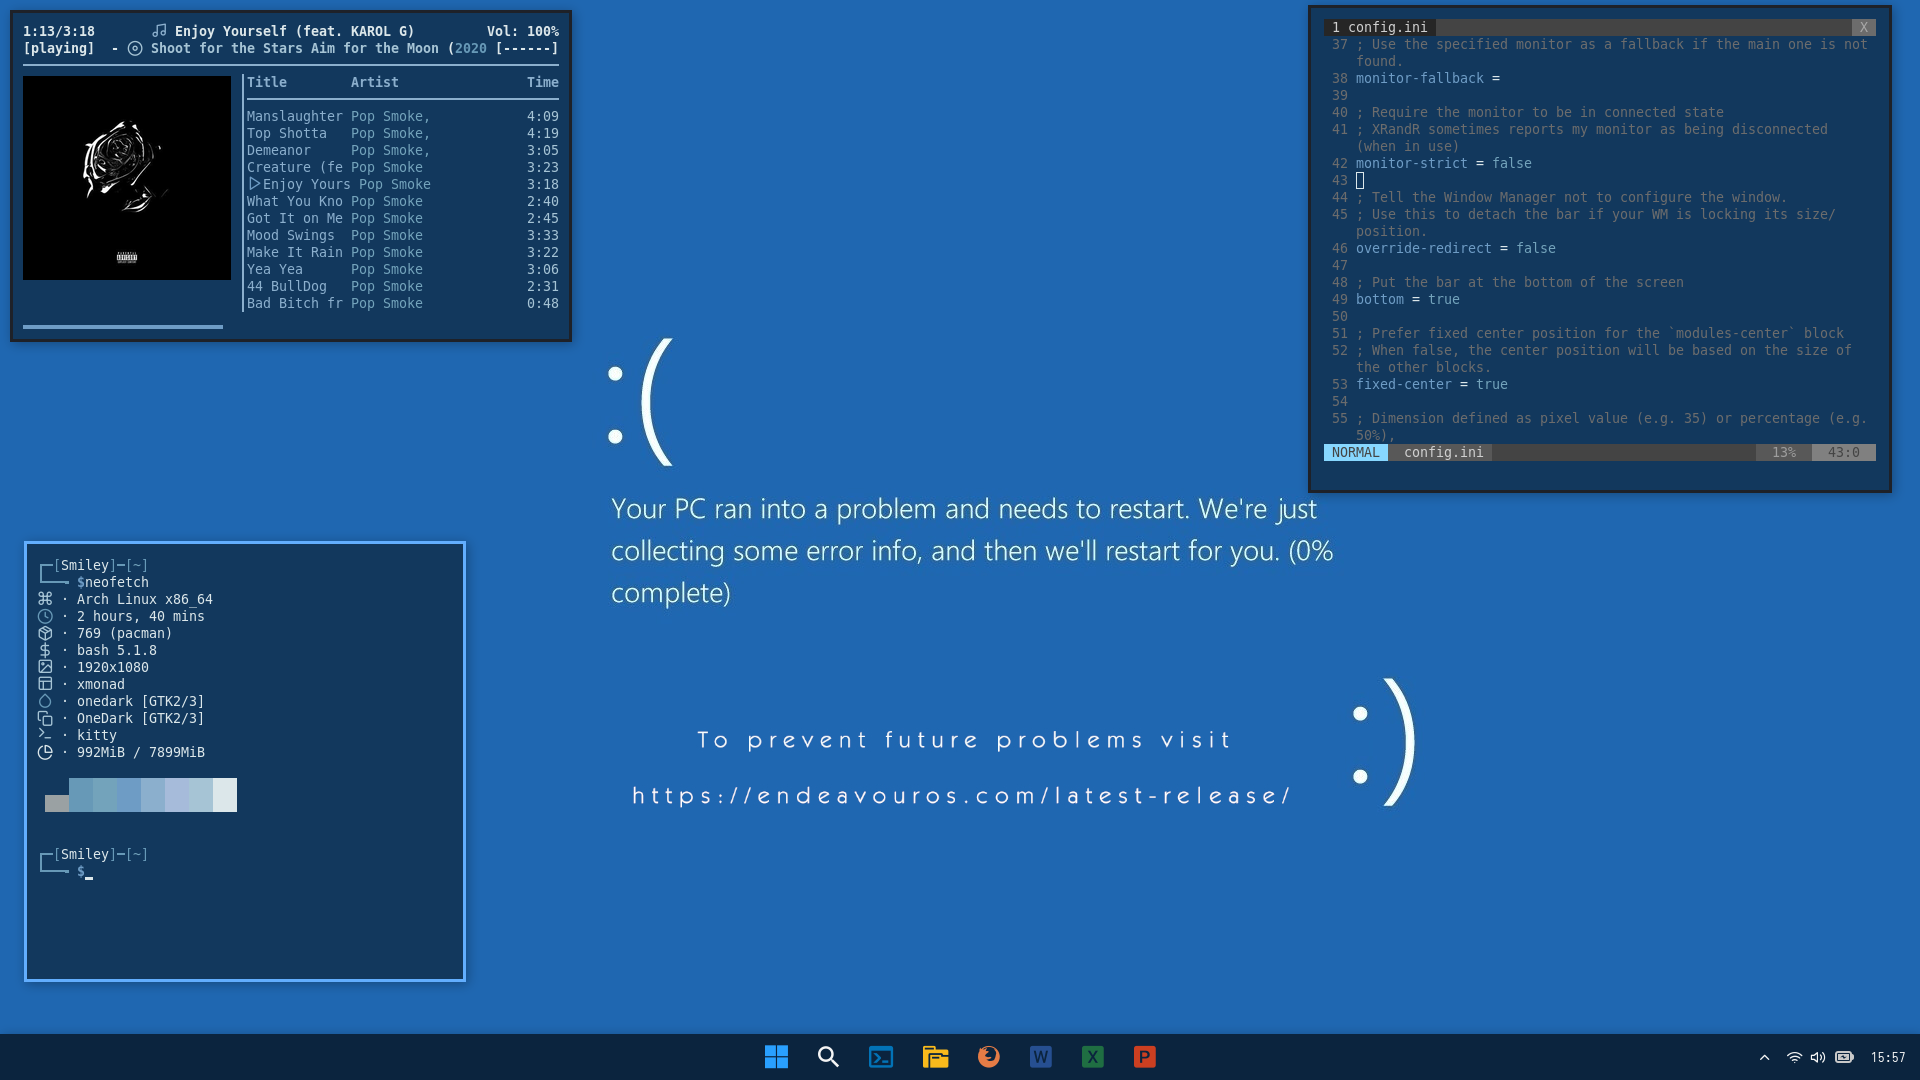This screenshot has width=1920, height=1080.
Task: Open the Word icon in the taskbar
Action: coord(1040,1057)
